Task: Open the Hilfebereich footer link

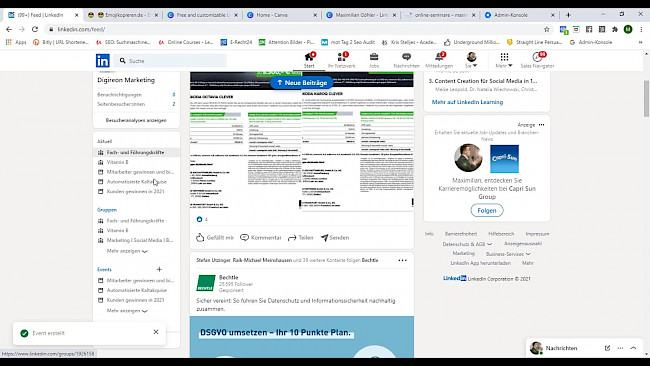Action: tap(501, 234)
